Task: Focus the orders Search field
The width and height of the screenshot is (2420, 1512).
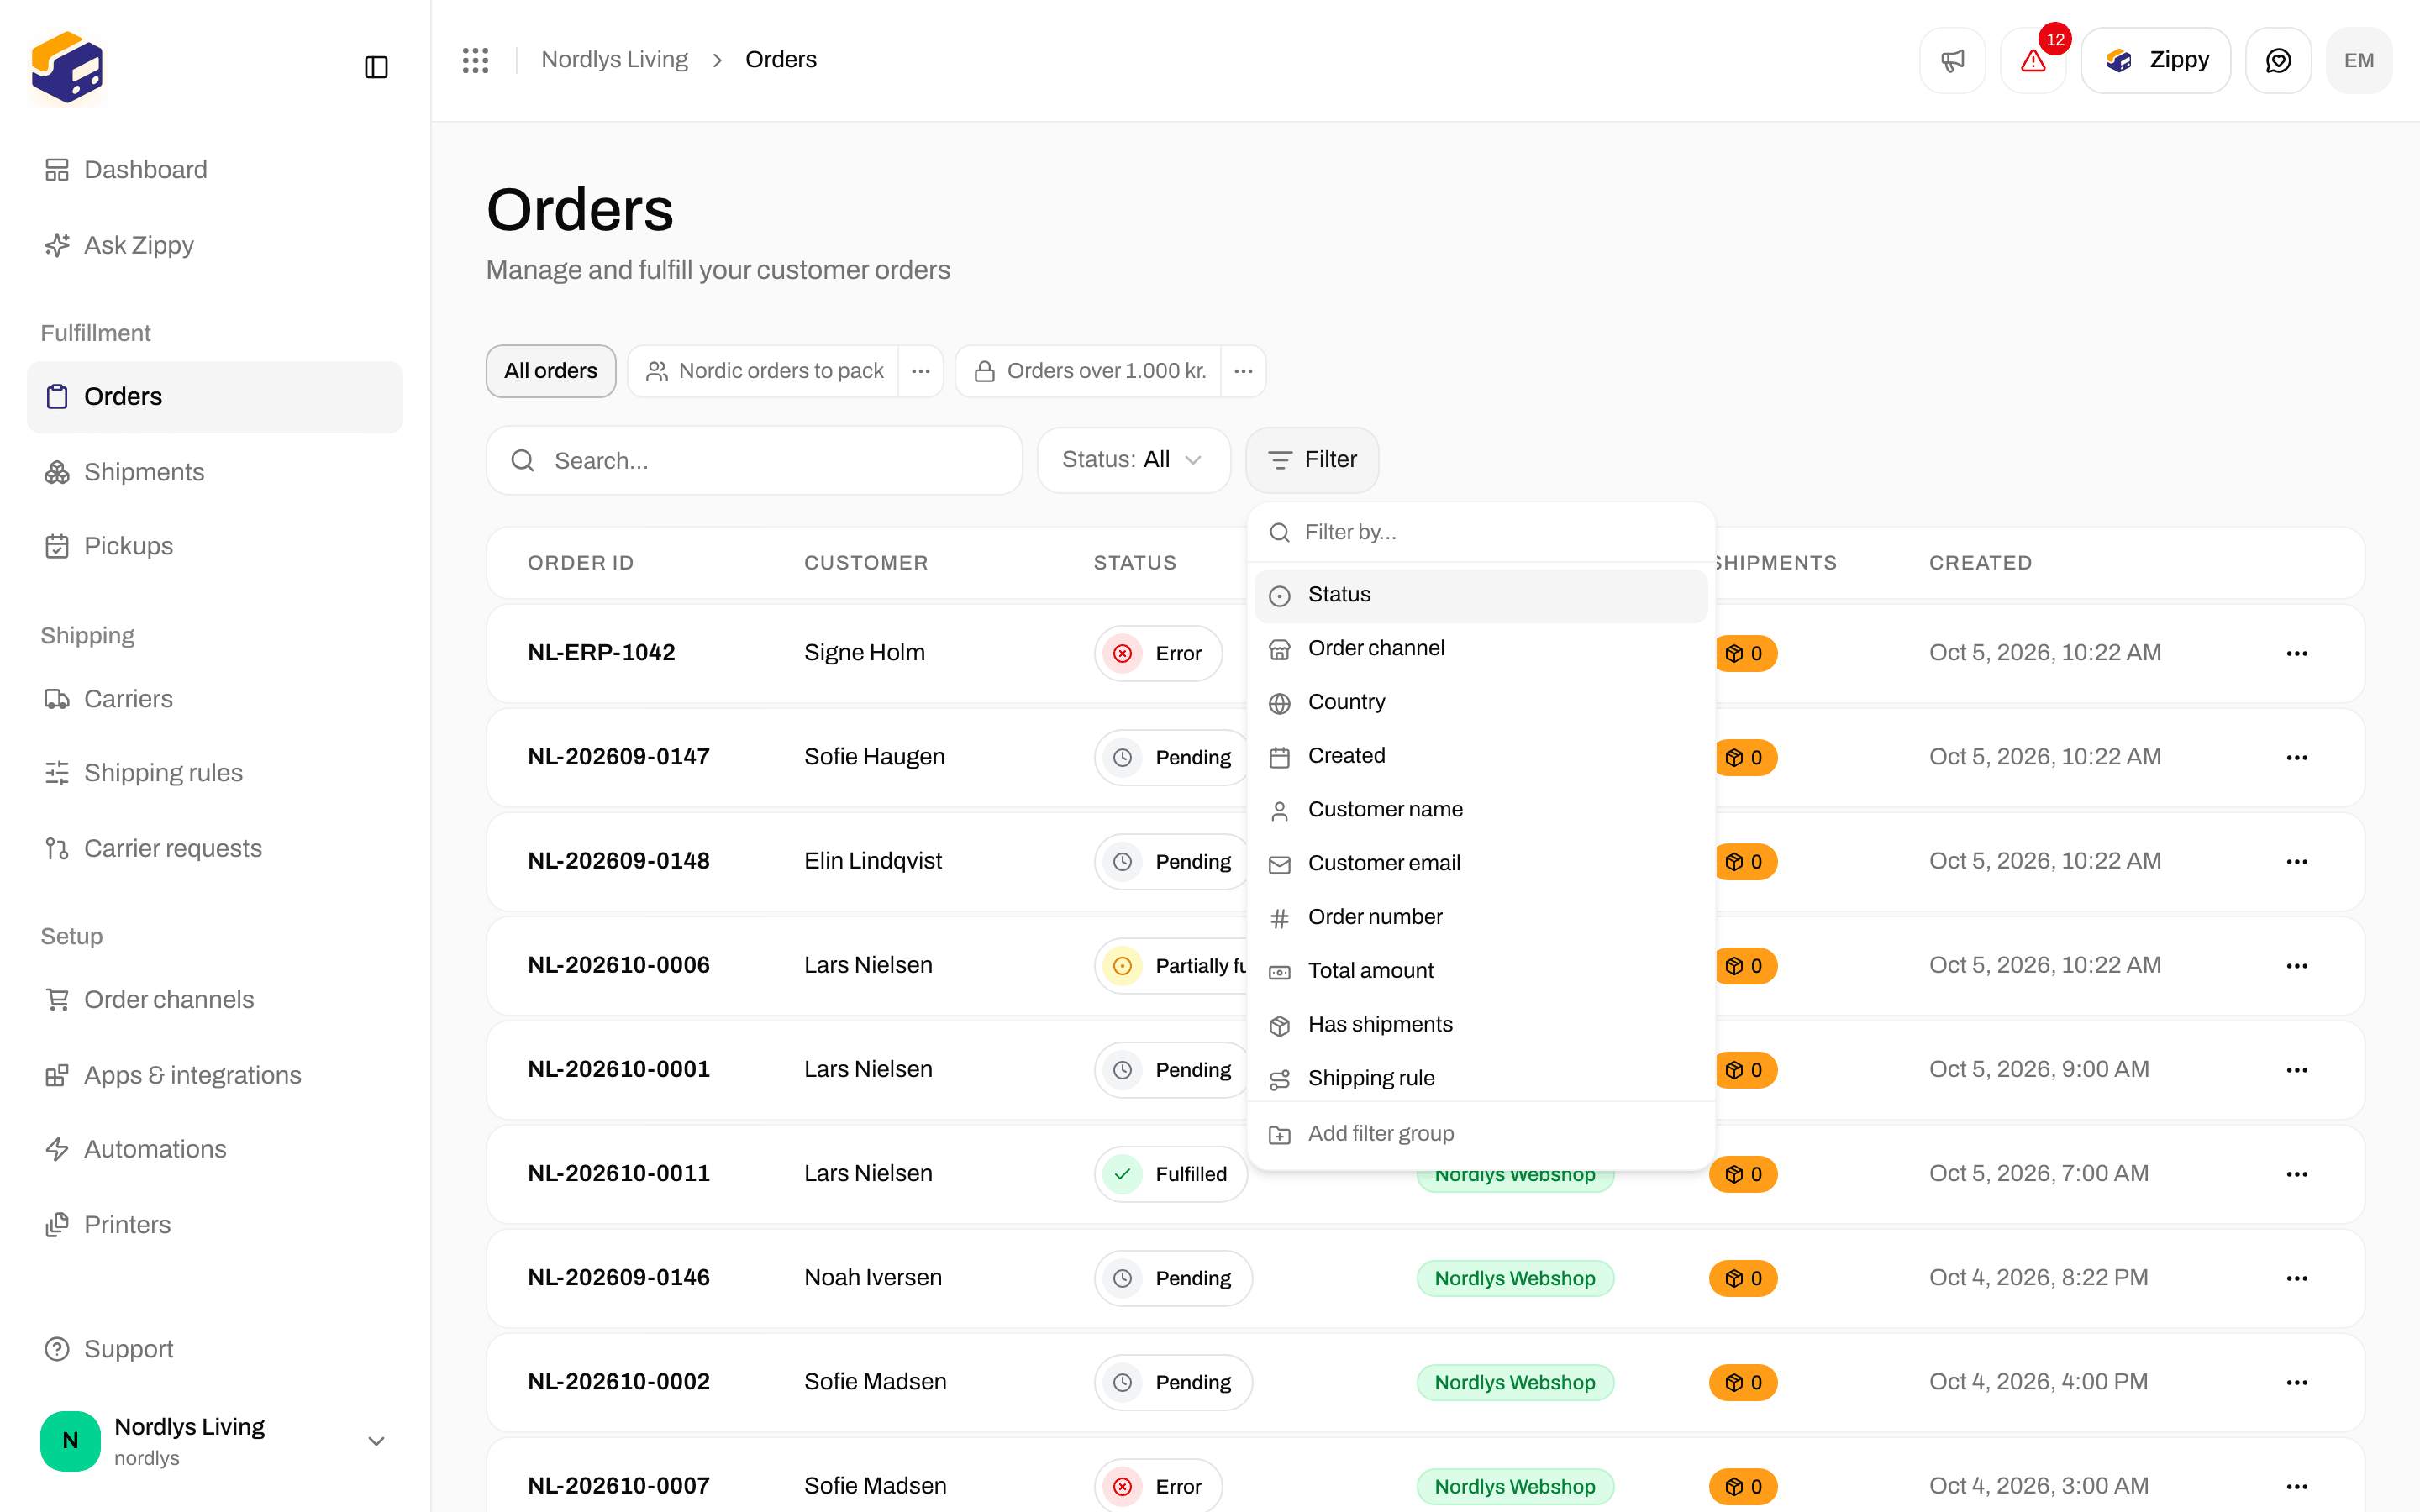Action: tap(754, 460)
